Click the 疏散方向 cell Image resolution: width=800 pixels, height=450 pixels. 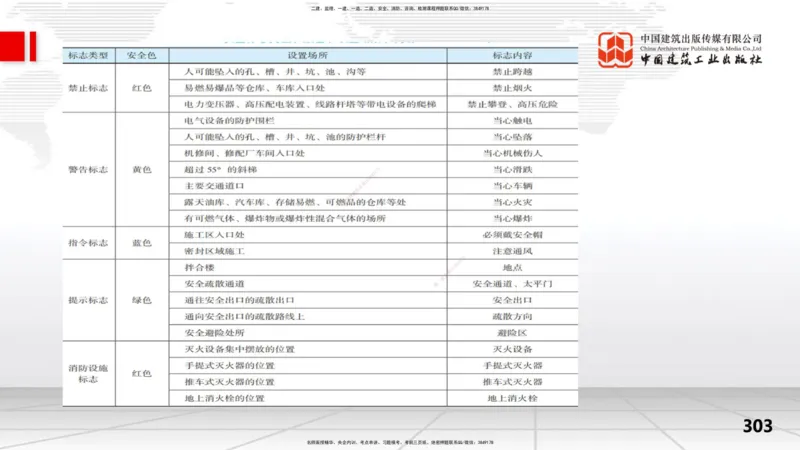pyautogui.click(x=512, y=316)
